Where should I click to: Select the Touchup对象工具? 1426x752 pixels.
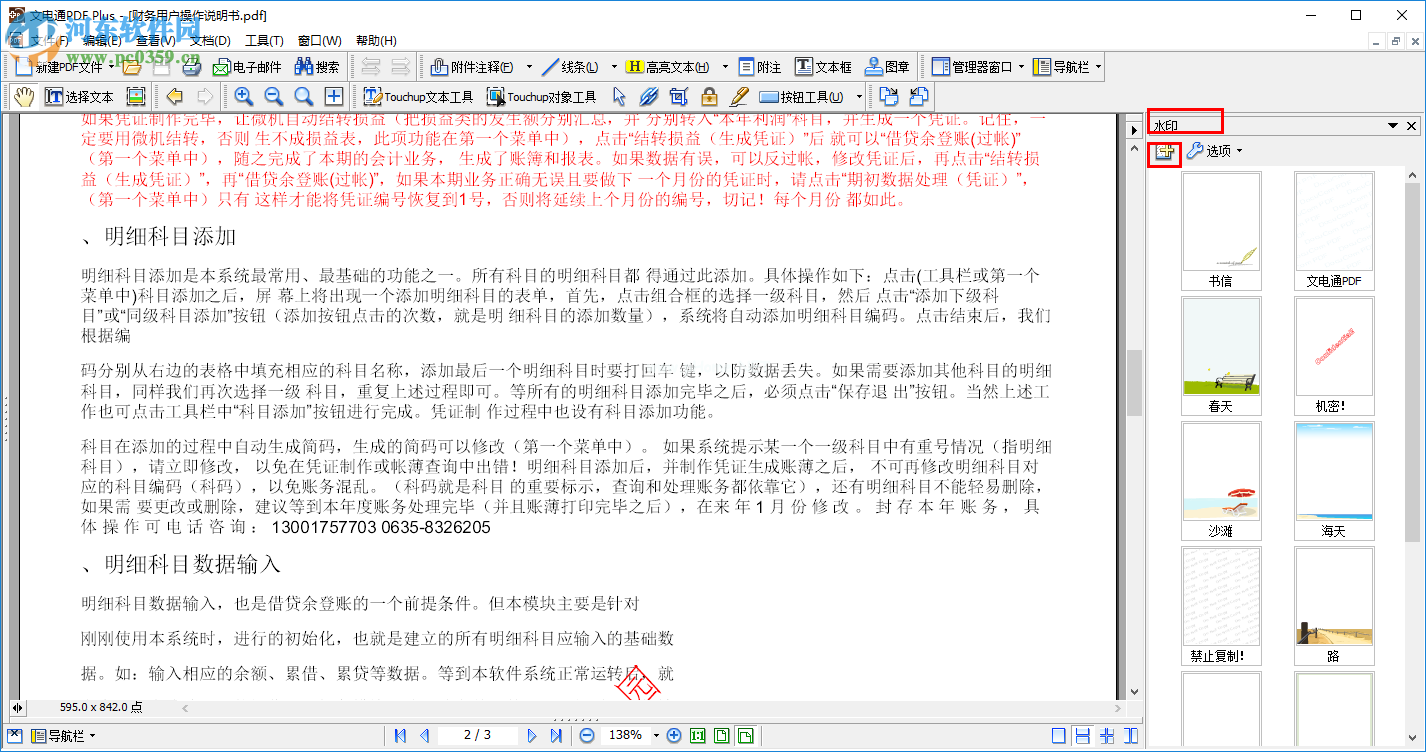tap(542, 97)
